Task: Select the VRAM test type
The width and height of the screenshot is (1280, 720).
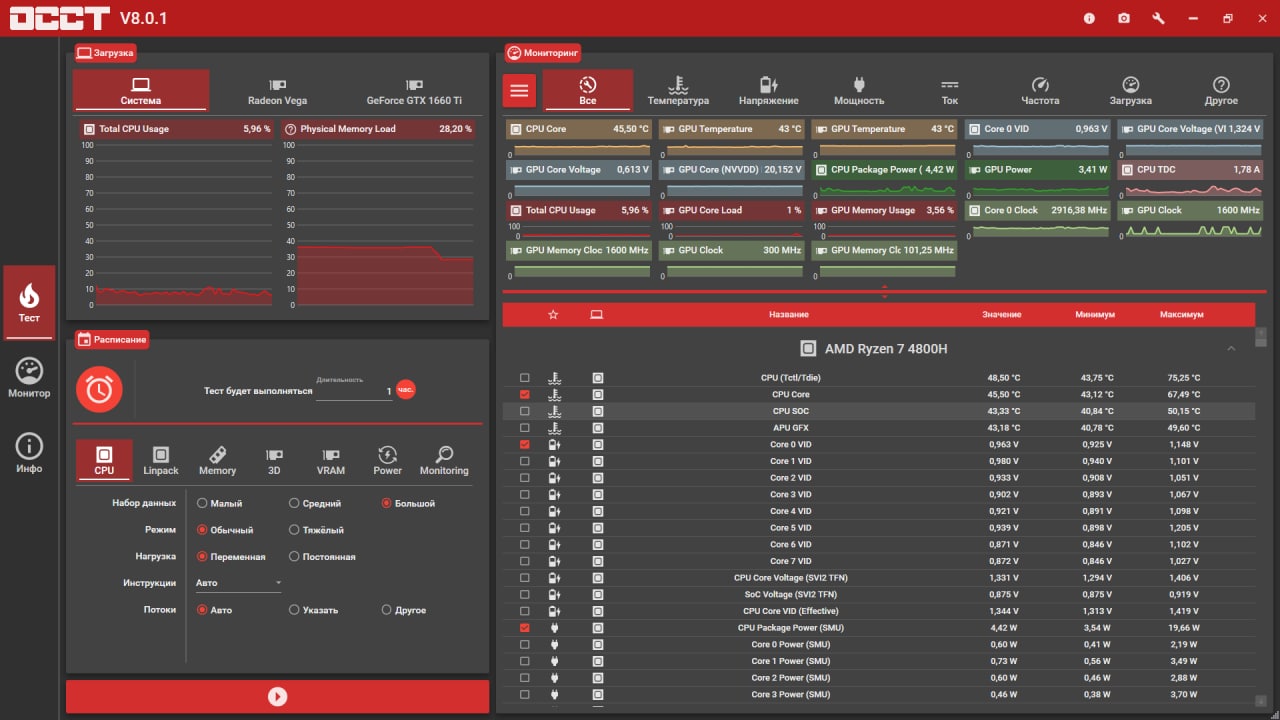Action: 330,461
